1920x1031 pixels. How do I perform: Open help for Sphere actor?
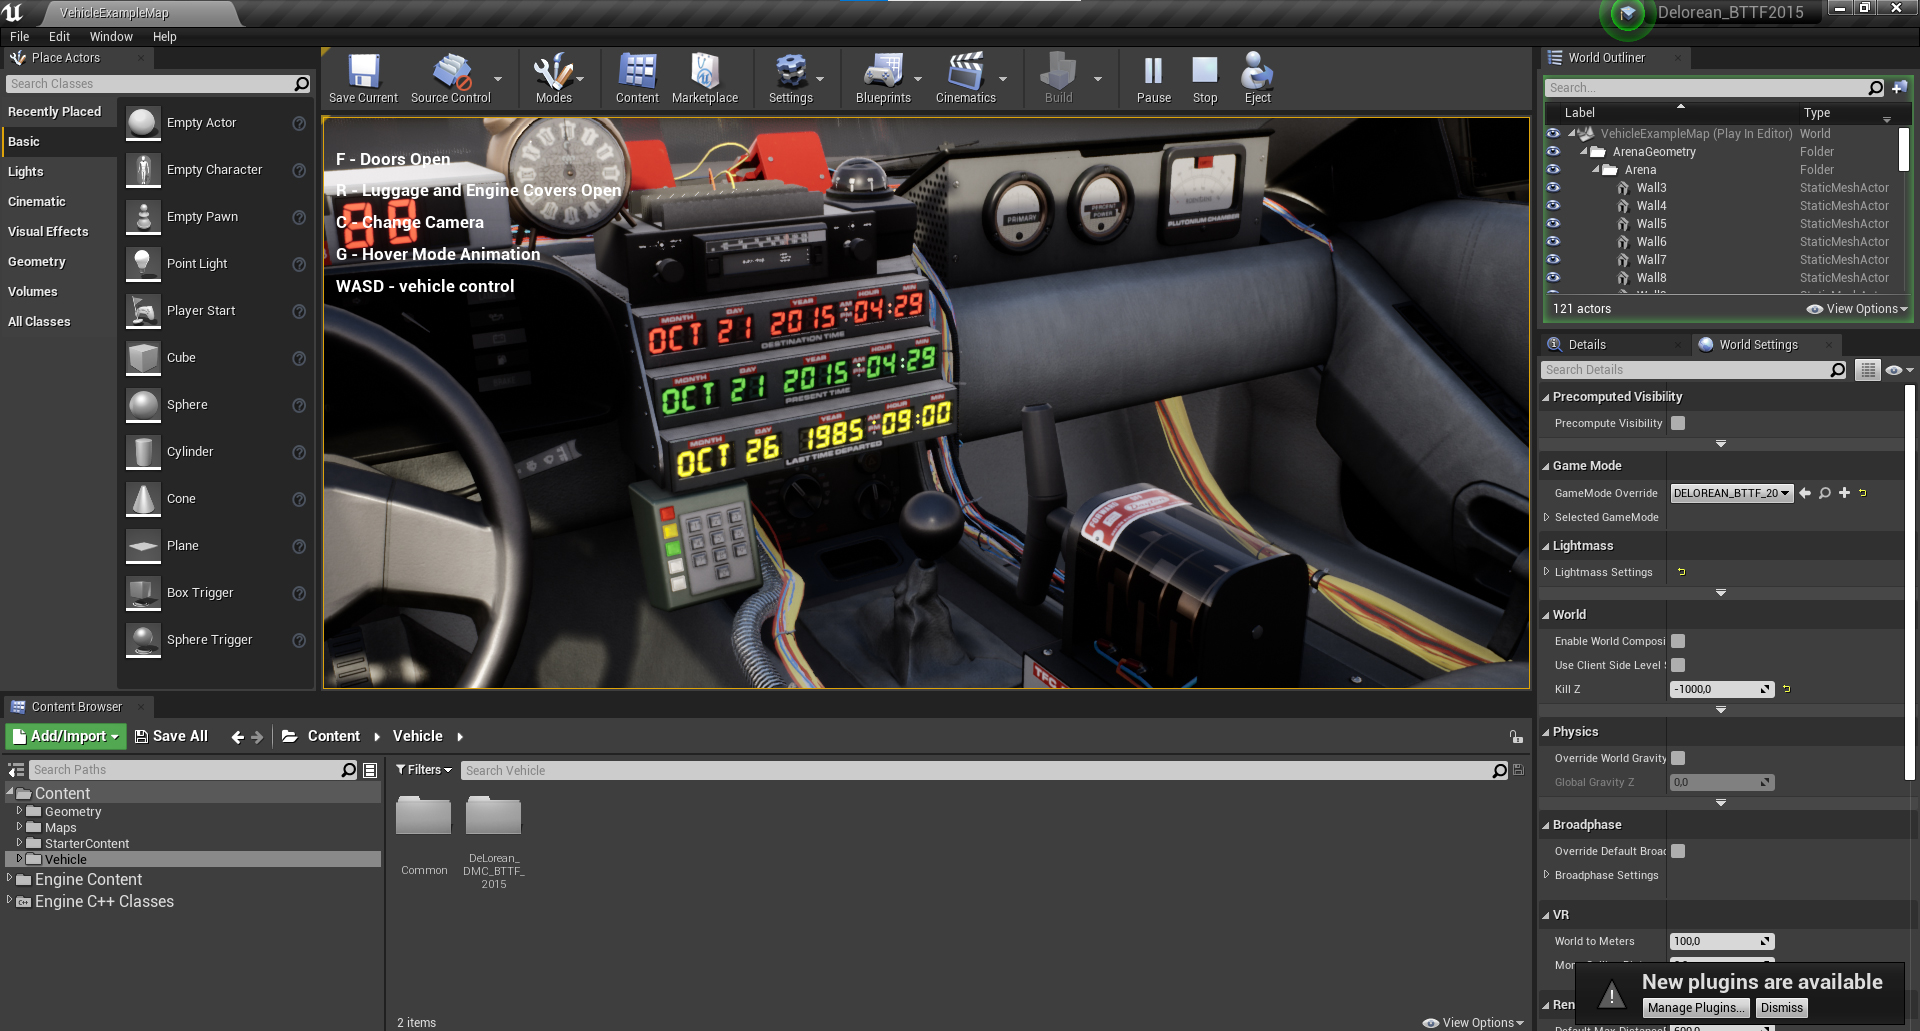coord(298,405)
